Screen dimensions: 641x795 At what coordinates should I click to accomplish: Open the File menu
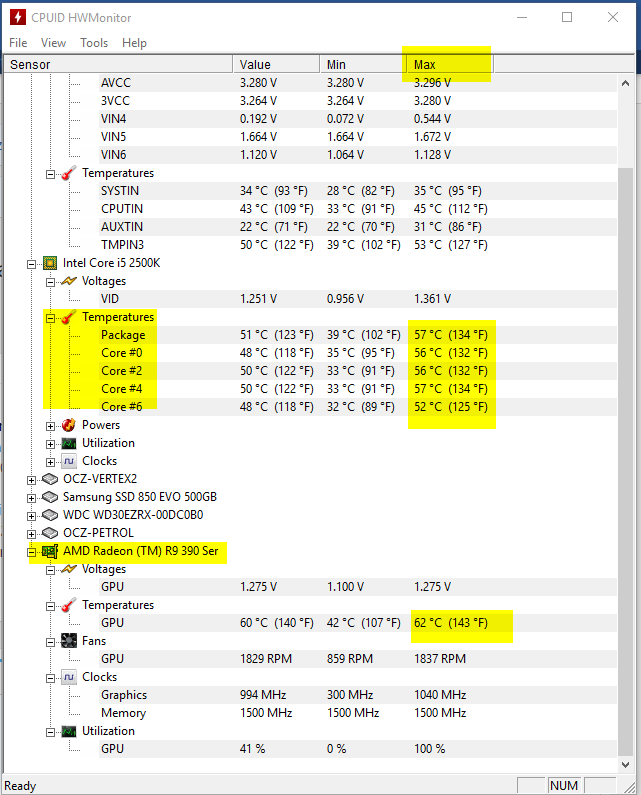(18, 43)
